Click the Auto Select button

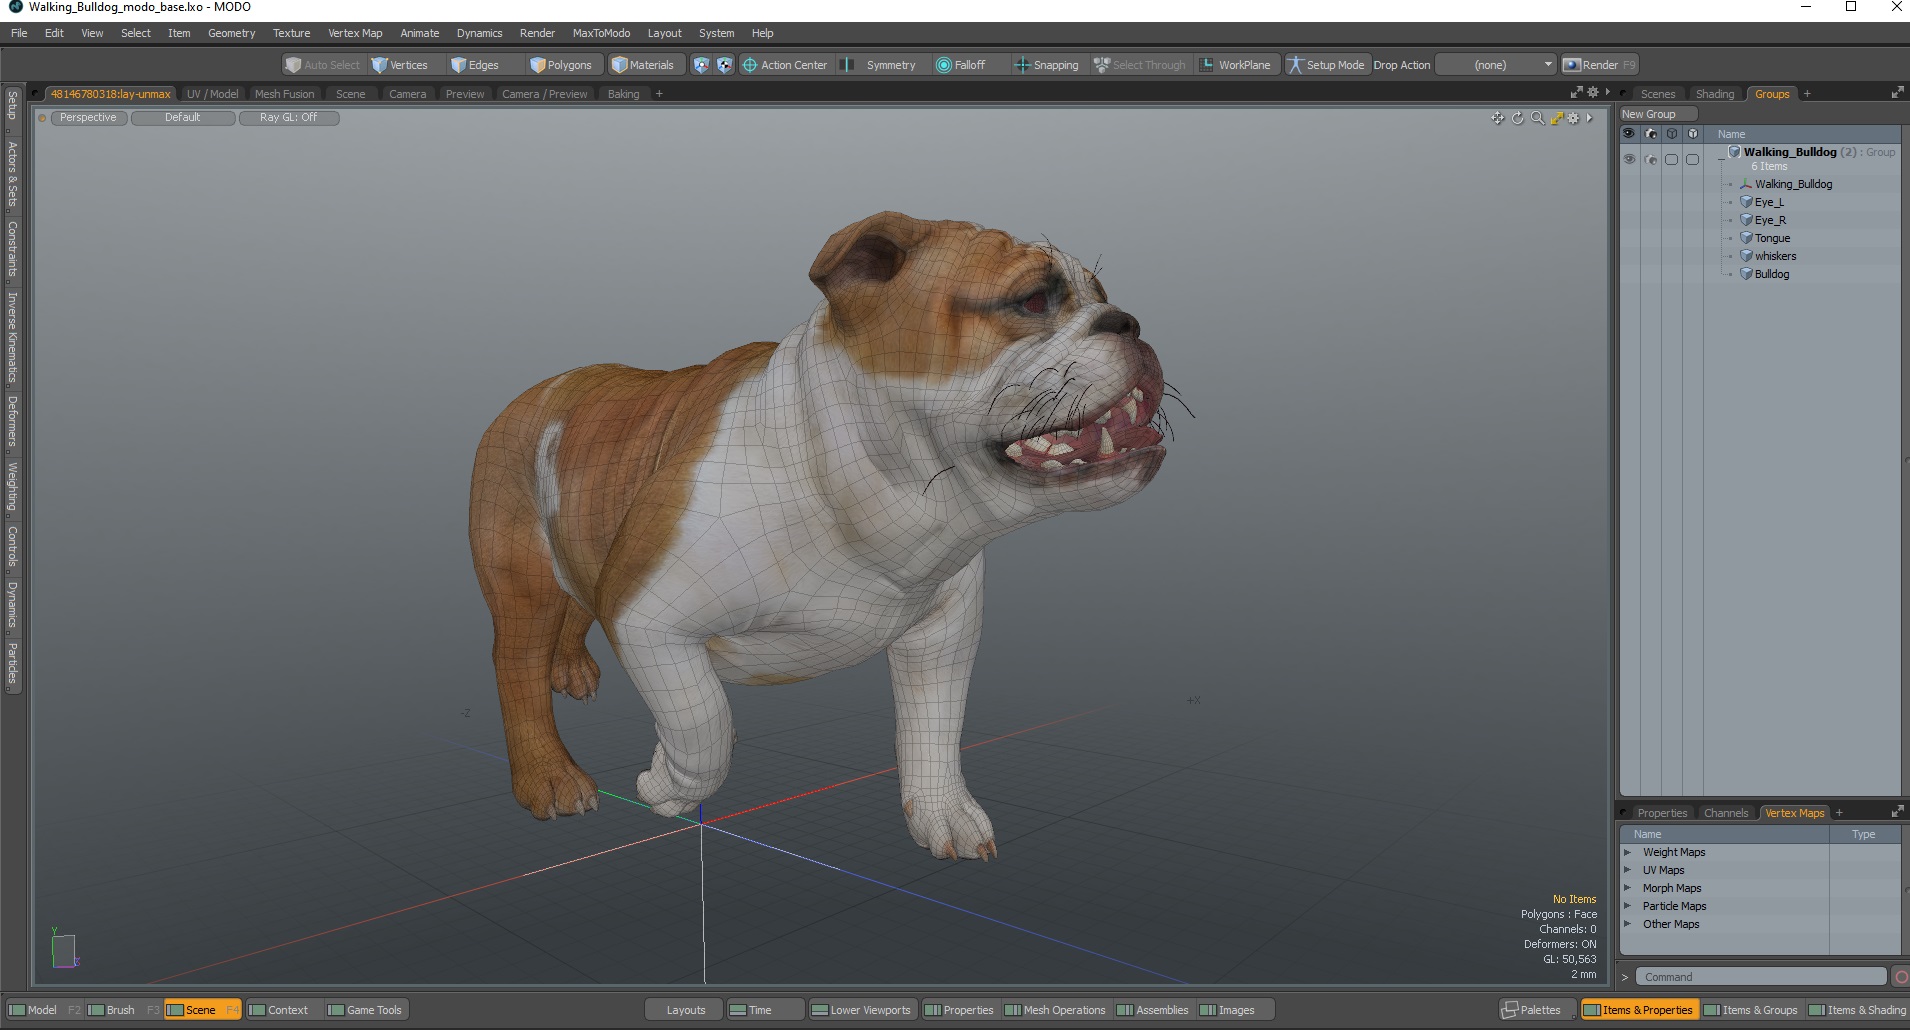pos(323,65)
